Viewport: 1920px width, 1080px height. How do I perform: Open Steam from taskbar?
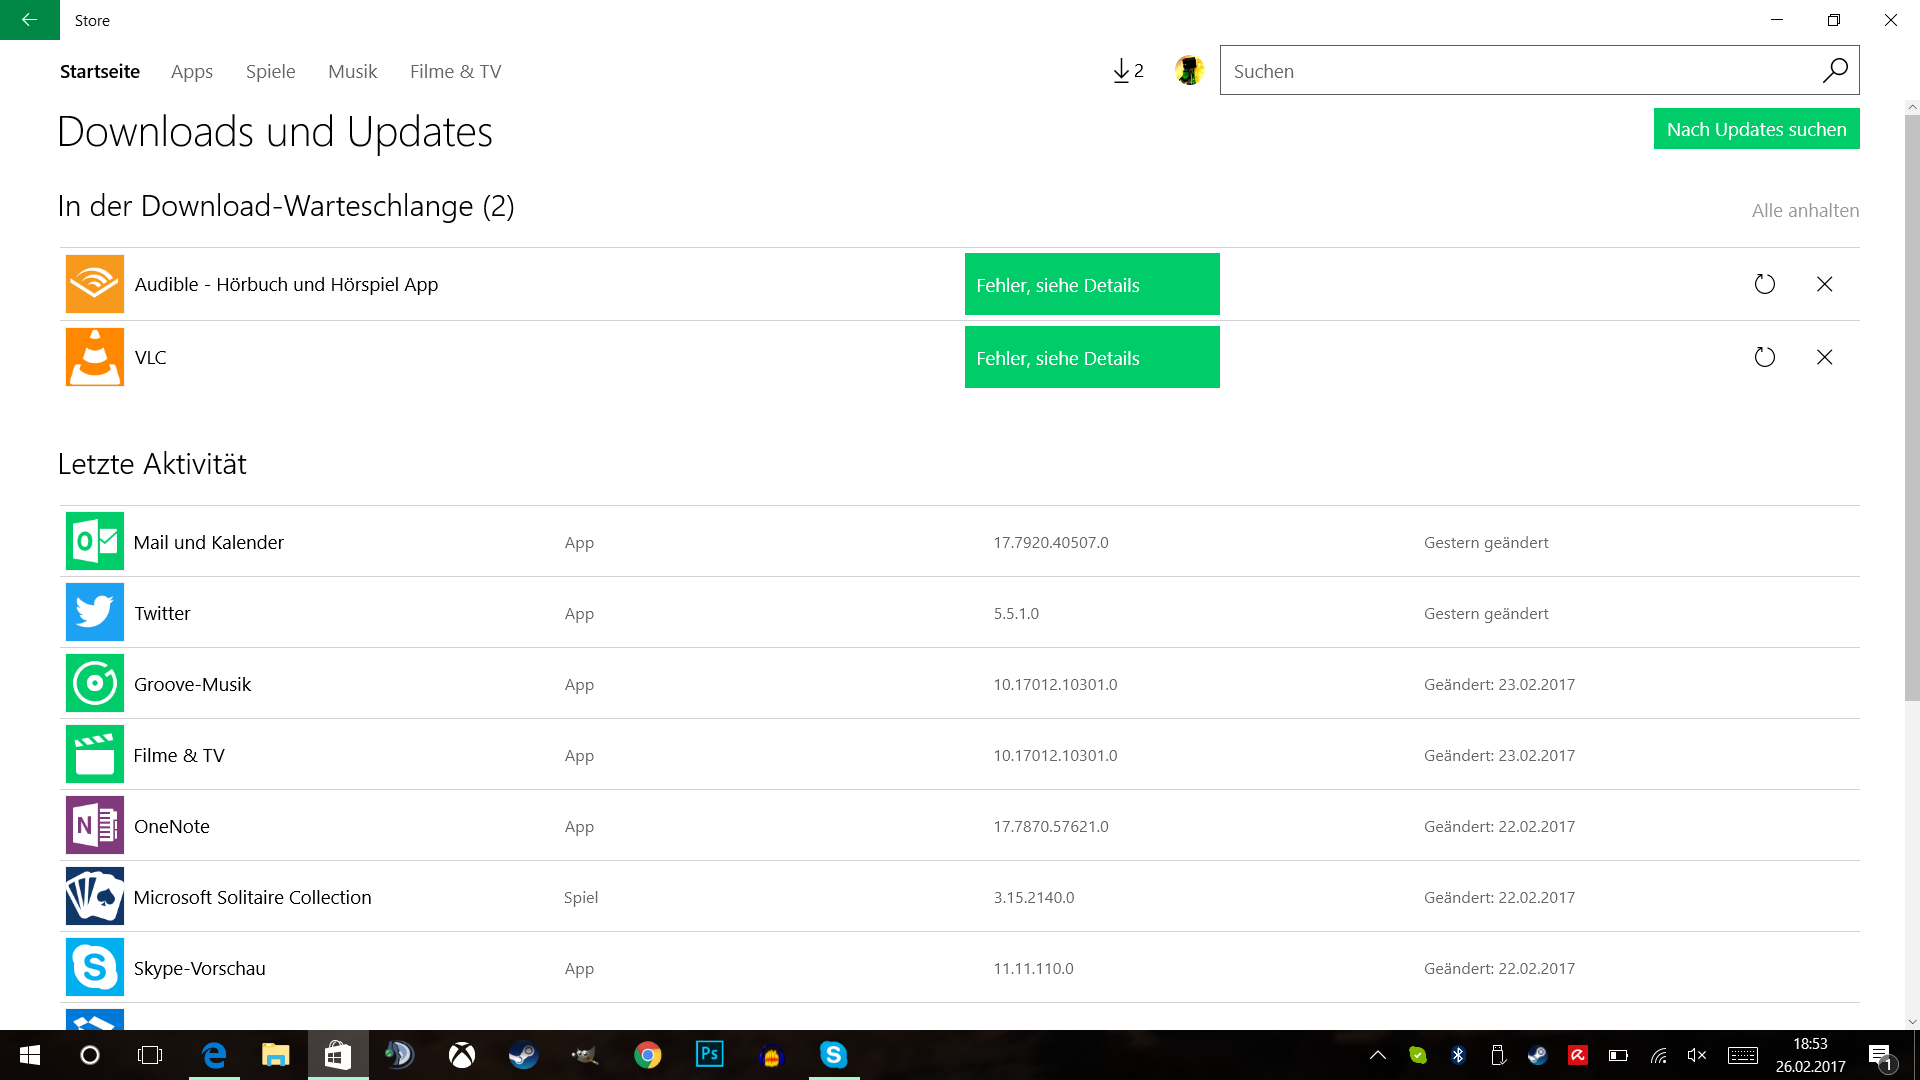click(x=524, y=1055)
